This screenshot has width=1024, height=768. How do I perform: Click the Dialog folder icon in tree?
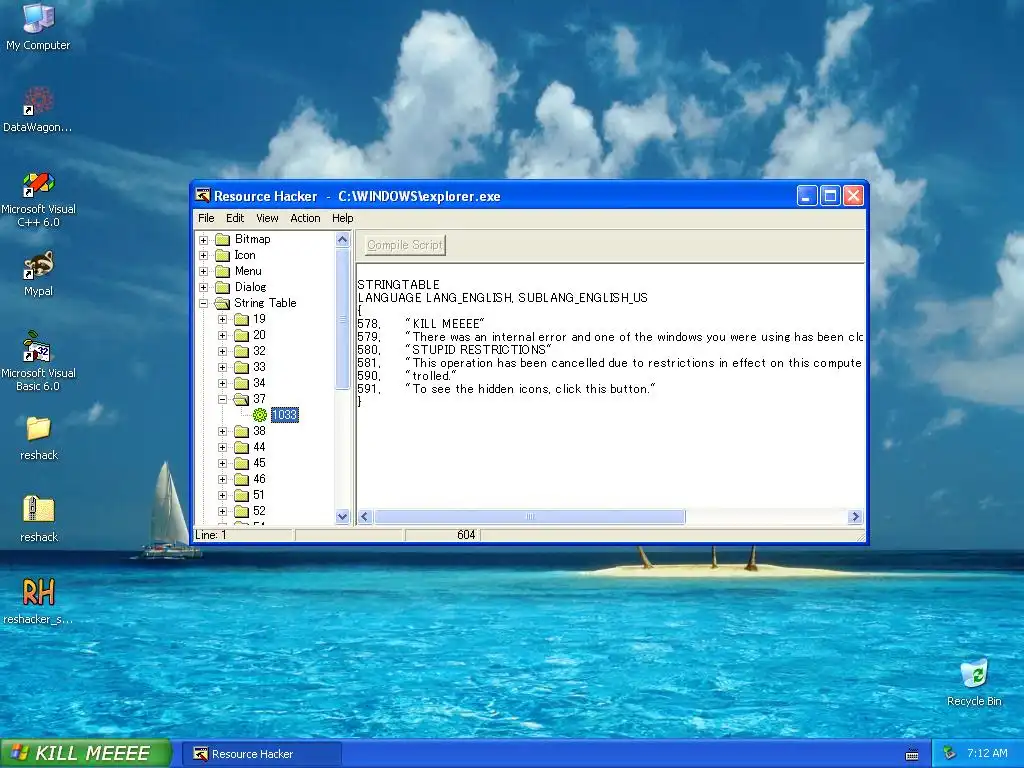click(x=223, y=287)
